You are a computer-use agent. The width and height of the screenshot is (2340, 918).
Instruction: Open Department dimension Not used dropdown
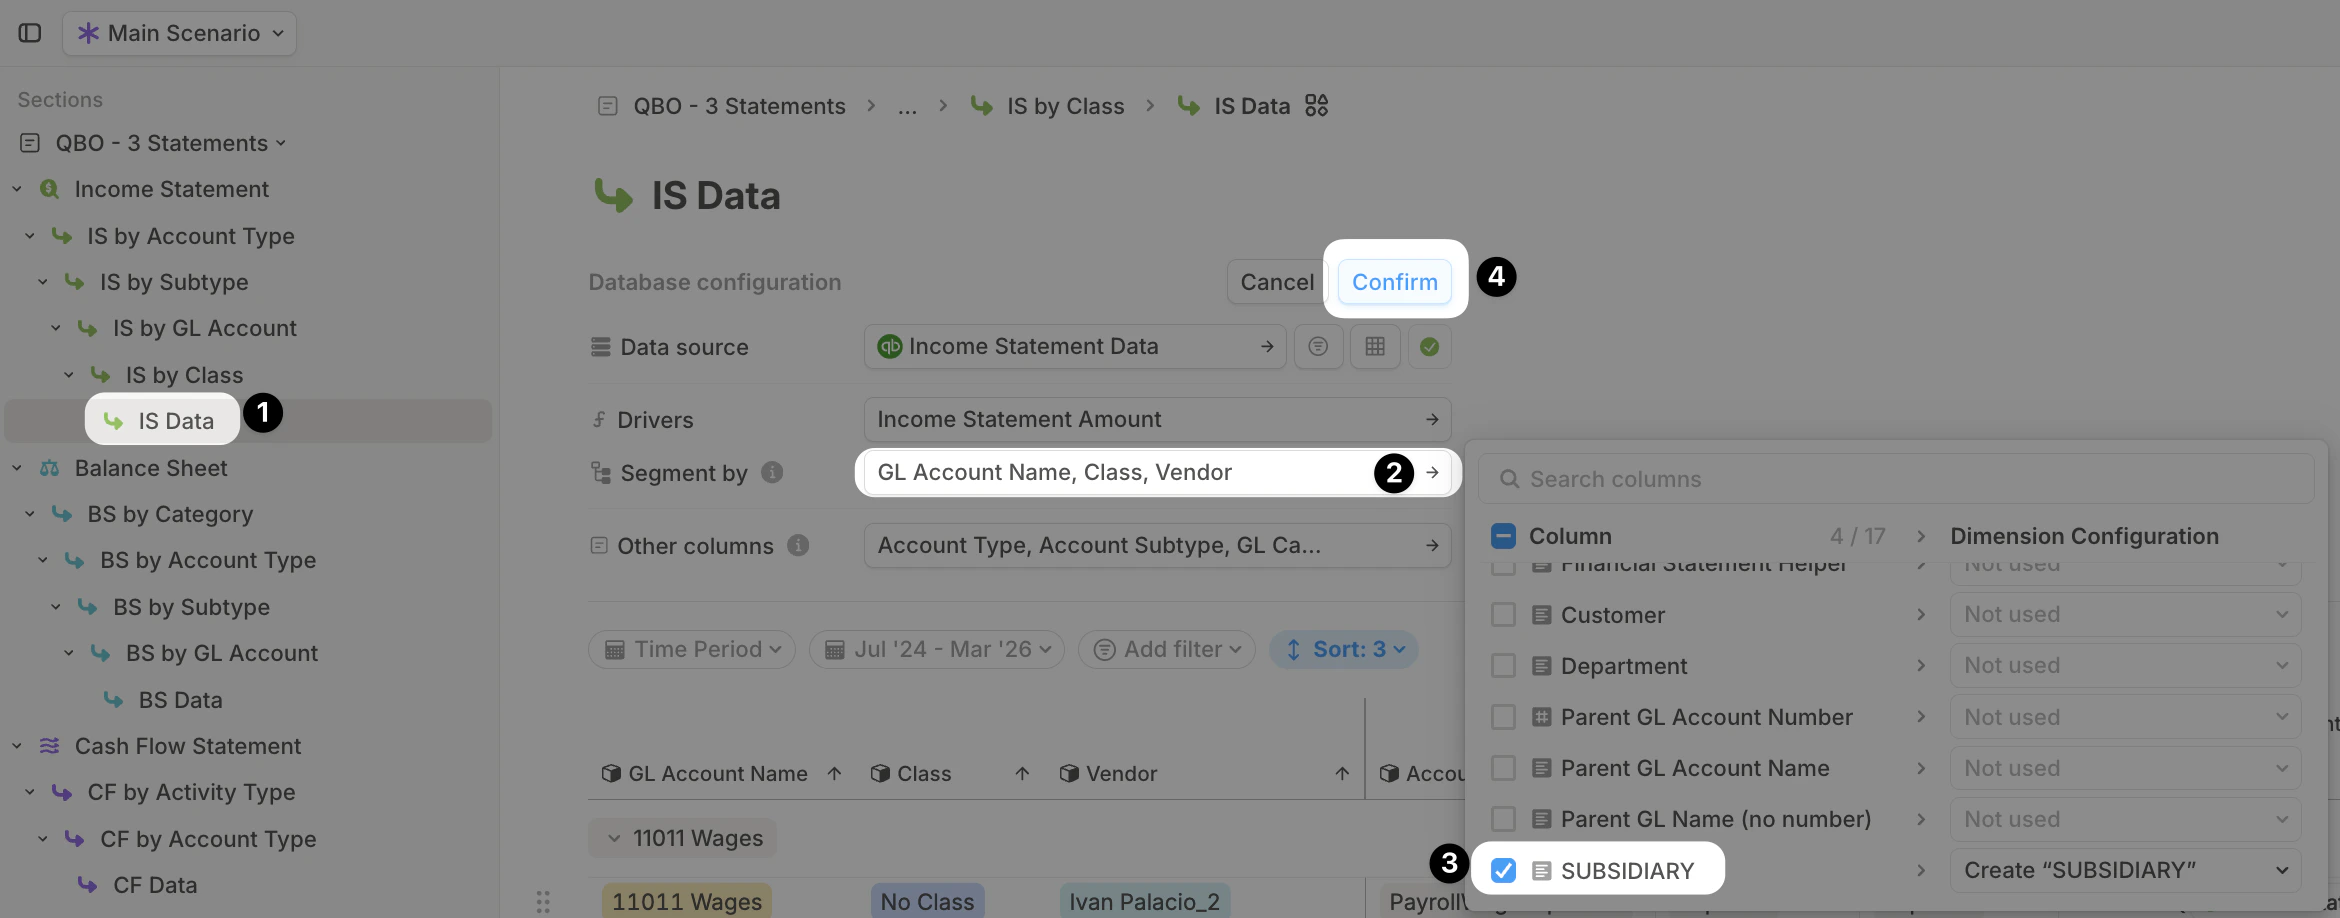2125,665
